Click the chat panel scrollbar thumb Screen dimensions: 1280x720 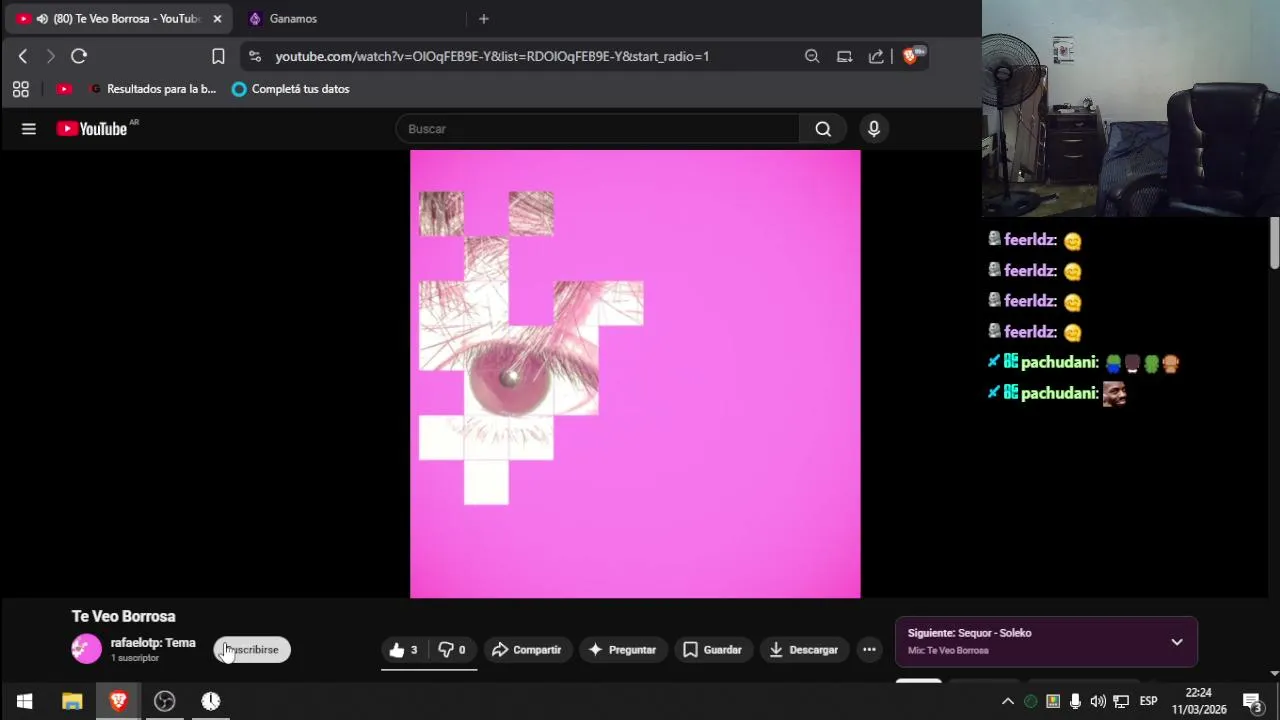[x=1275, y=242]
